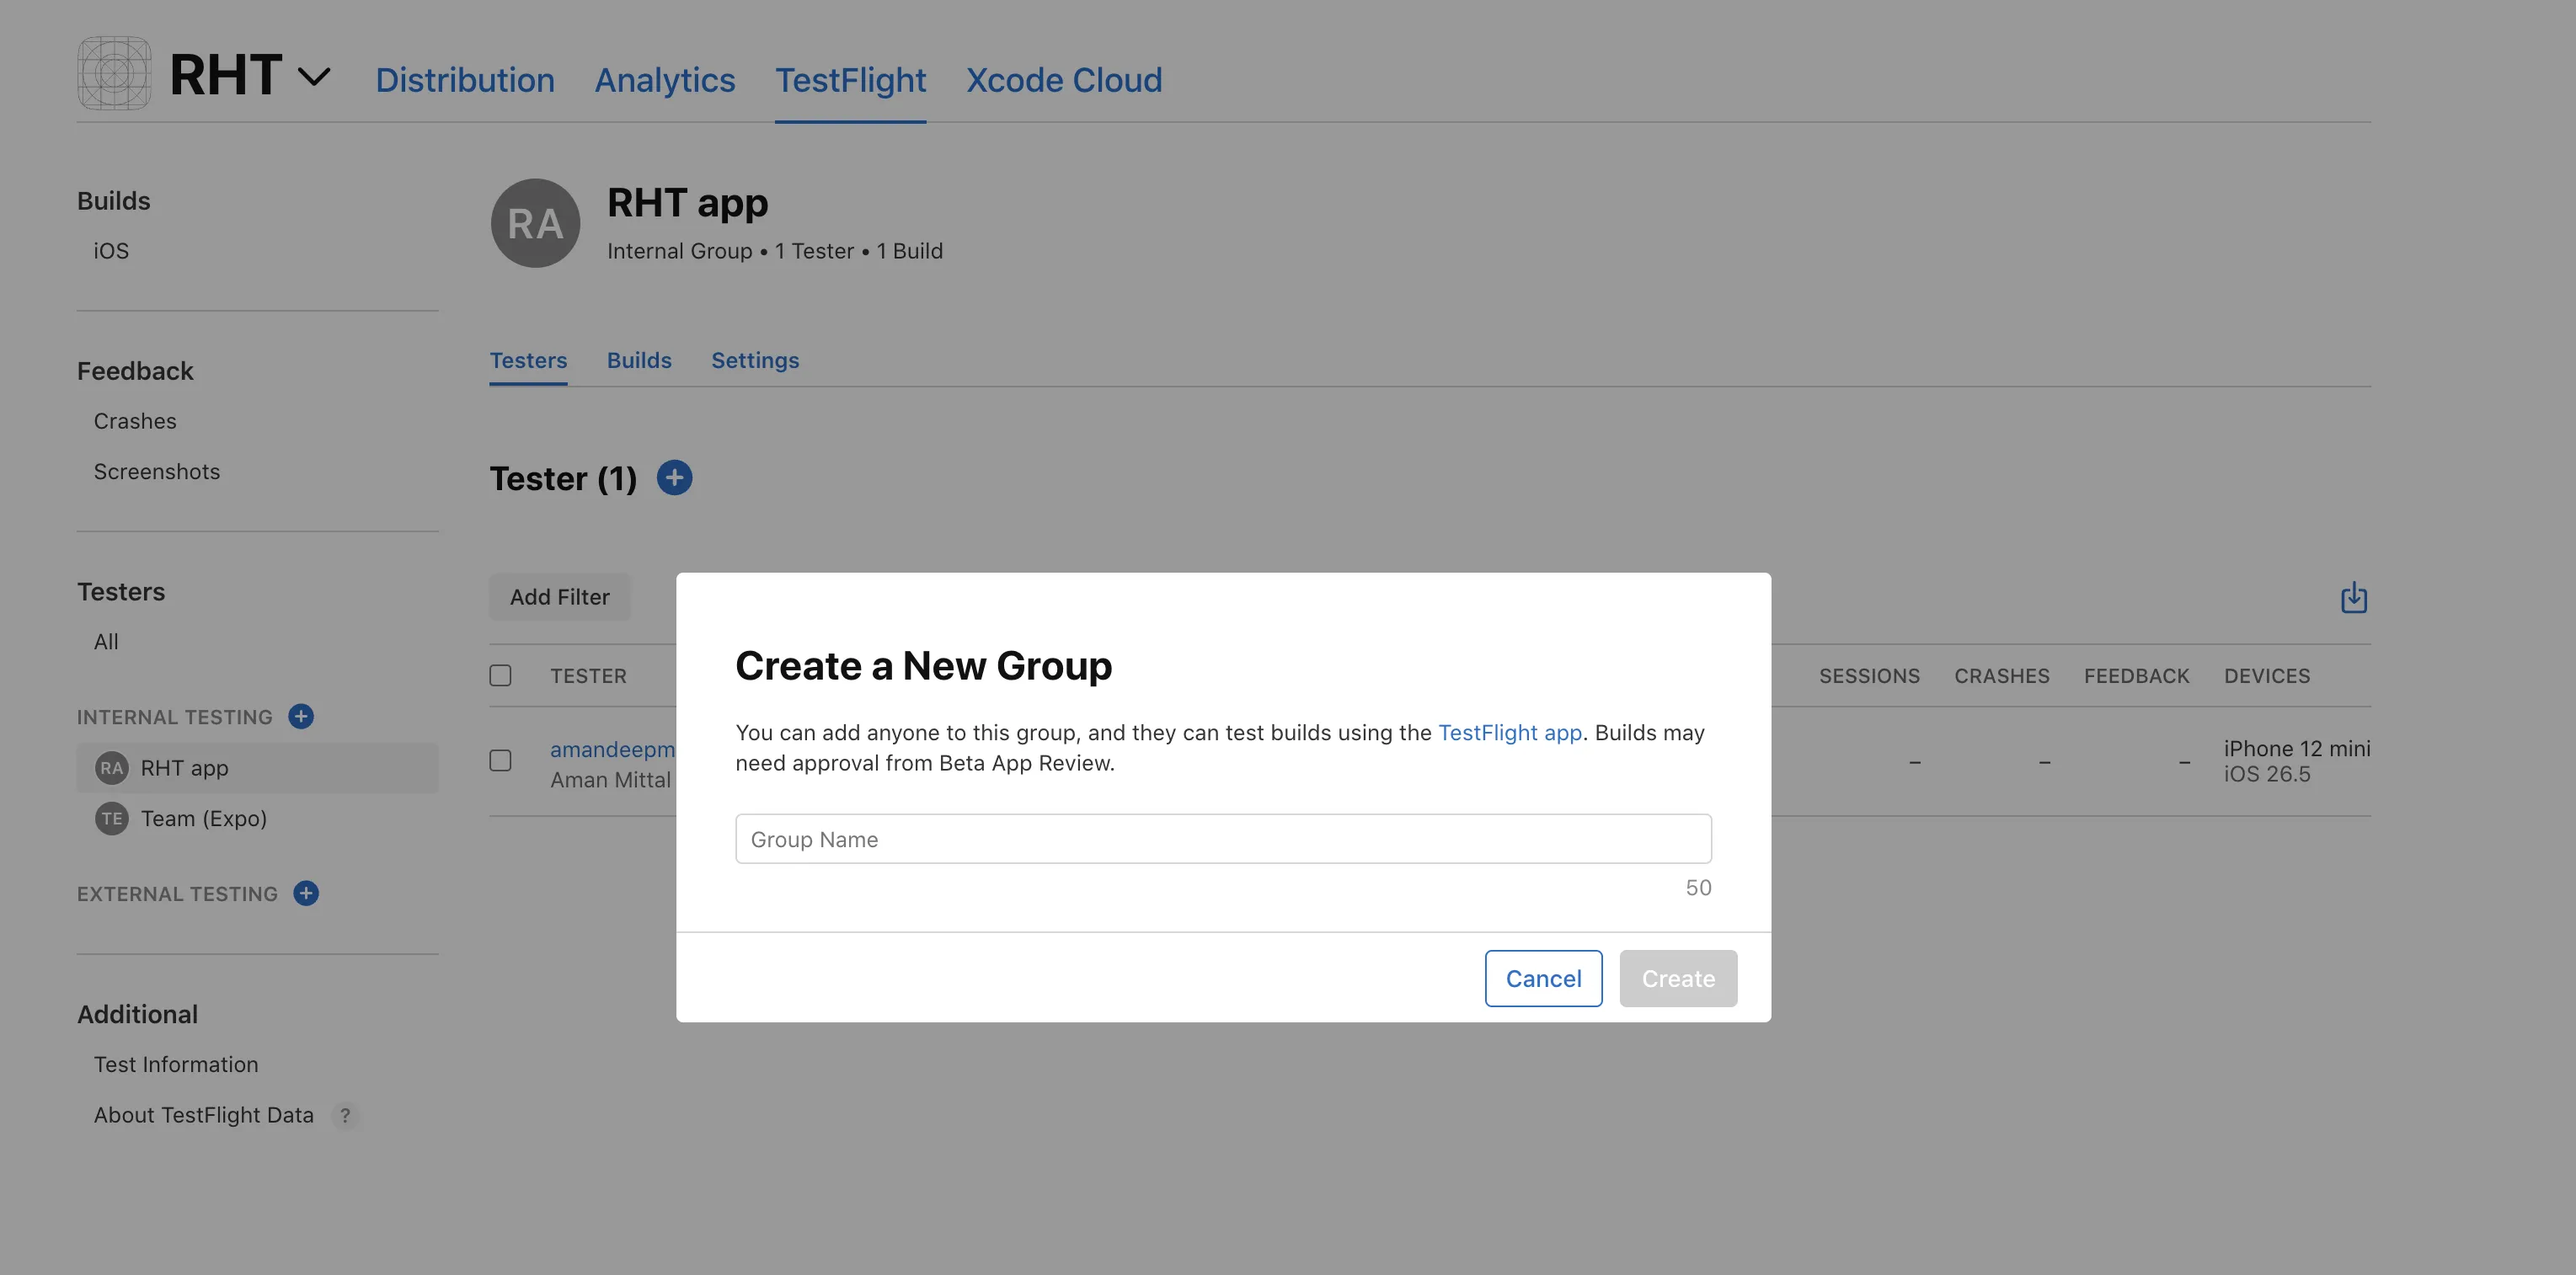This screenshot has height=1275, width=2576.
Task: Add a new internal testing group
Action: [301, 716]
